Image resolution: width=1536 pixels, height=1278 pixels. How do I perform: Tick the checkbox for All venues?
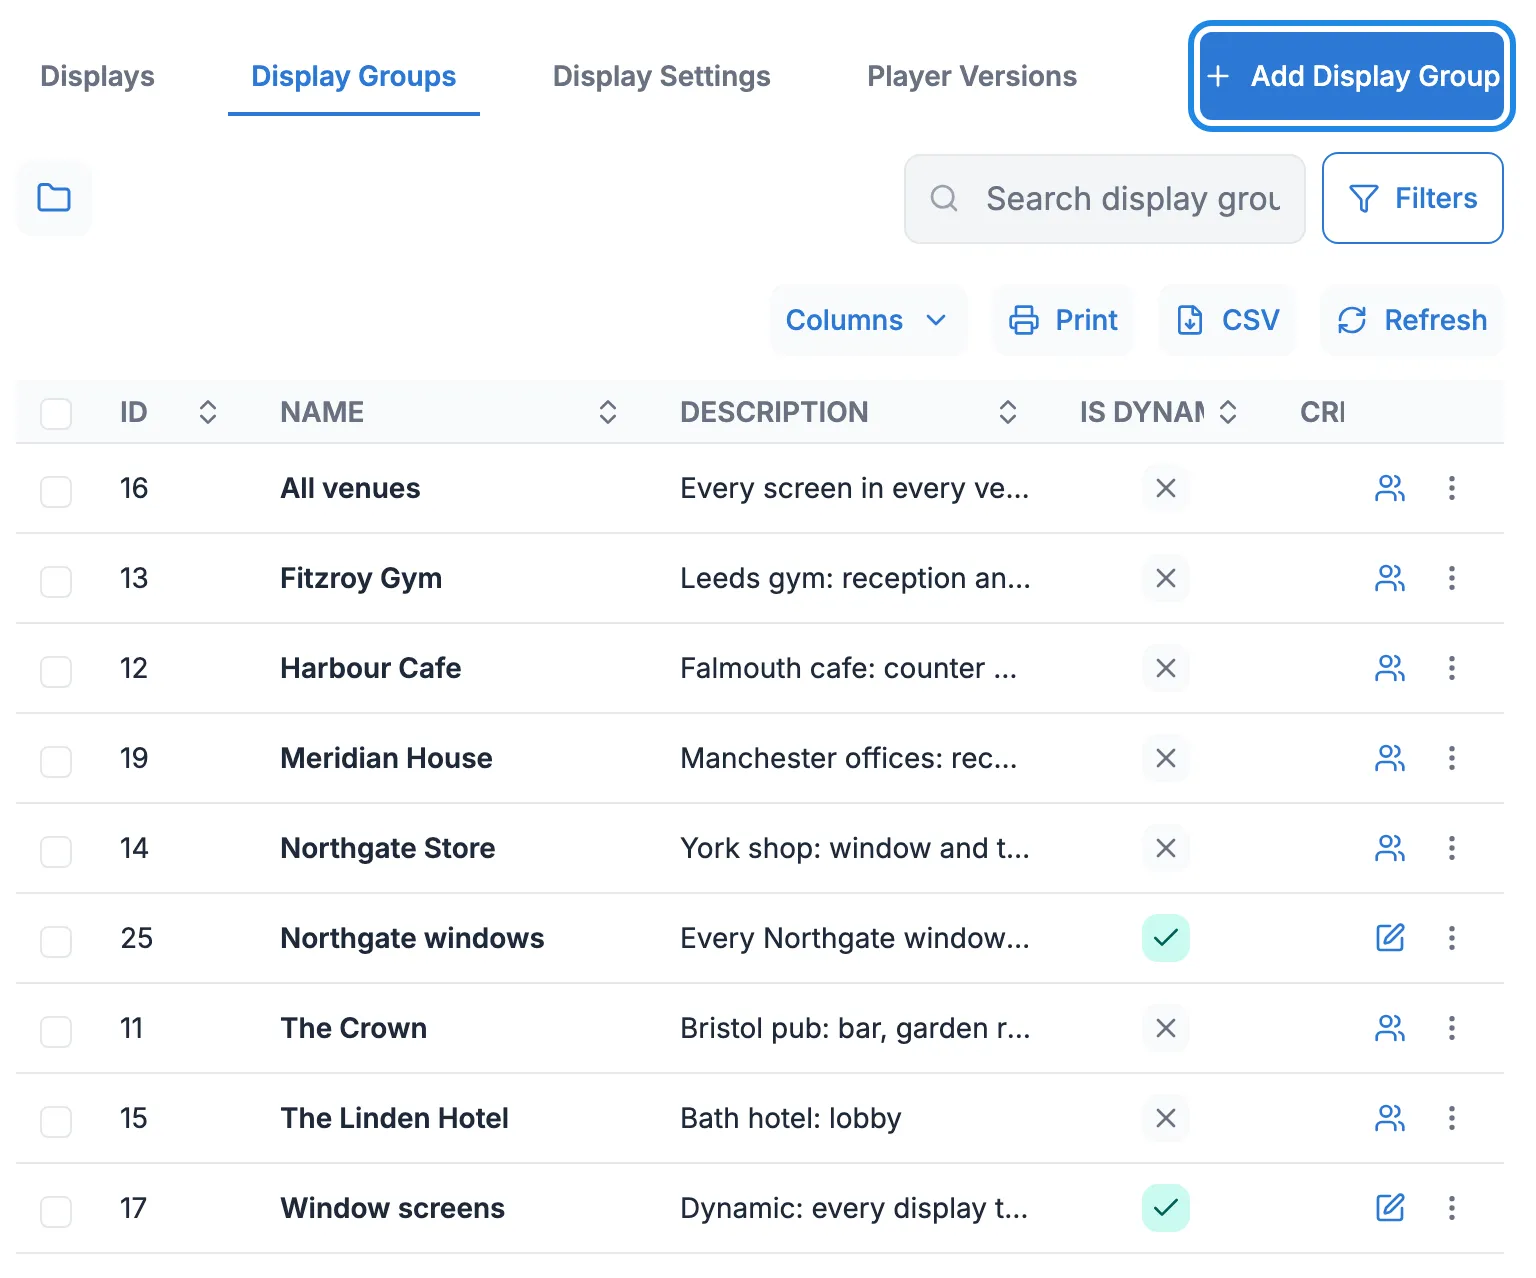pos(56,491)
